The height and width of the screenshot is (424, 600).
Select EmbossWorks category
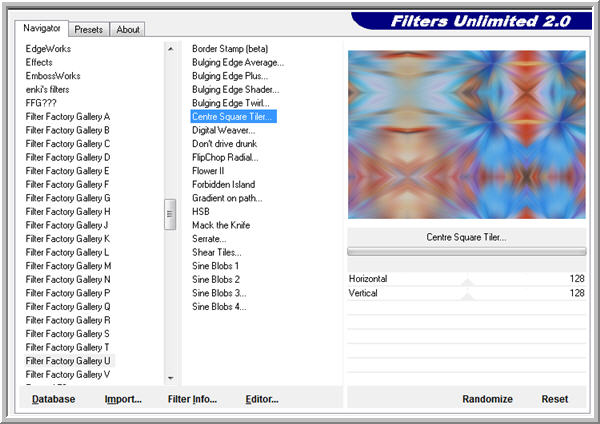tap(53, 76)
